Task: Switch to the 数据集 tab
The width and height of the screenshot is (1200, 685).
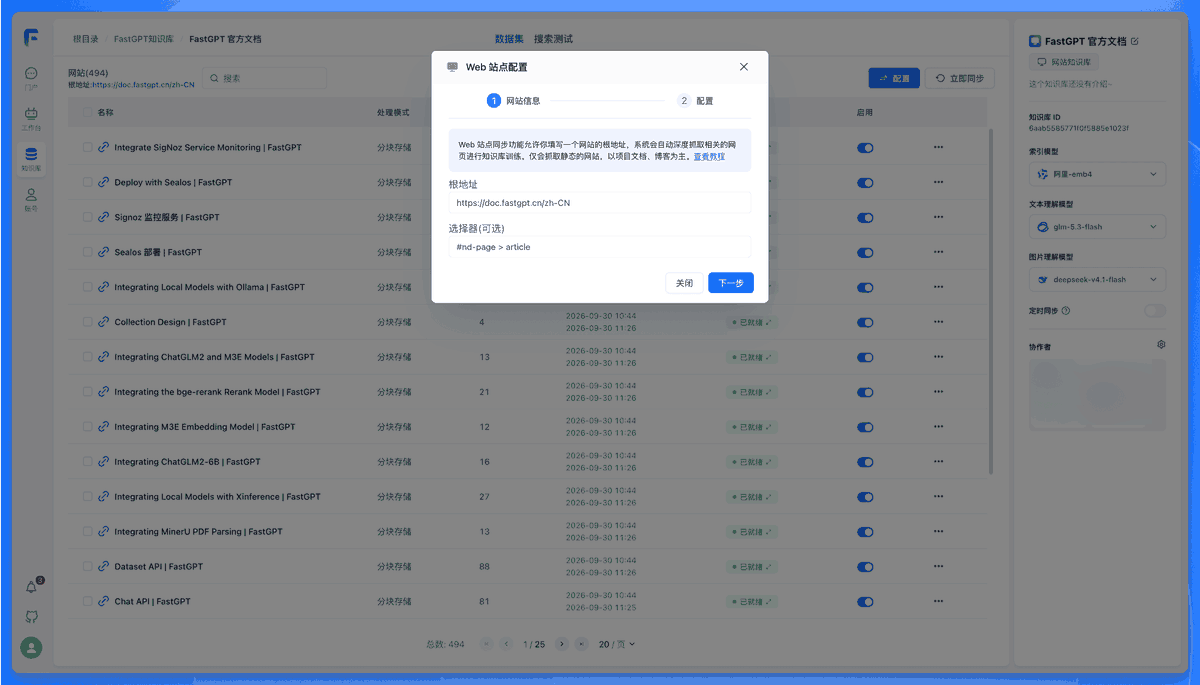Action: [510, 39]
